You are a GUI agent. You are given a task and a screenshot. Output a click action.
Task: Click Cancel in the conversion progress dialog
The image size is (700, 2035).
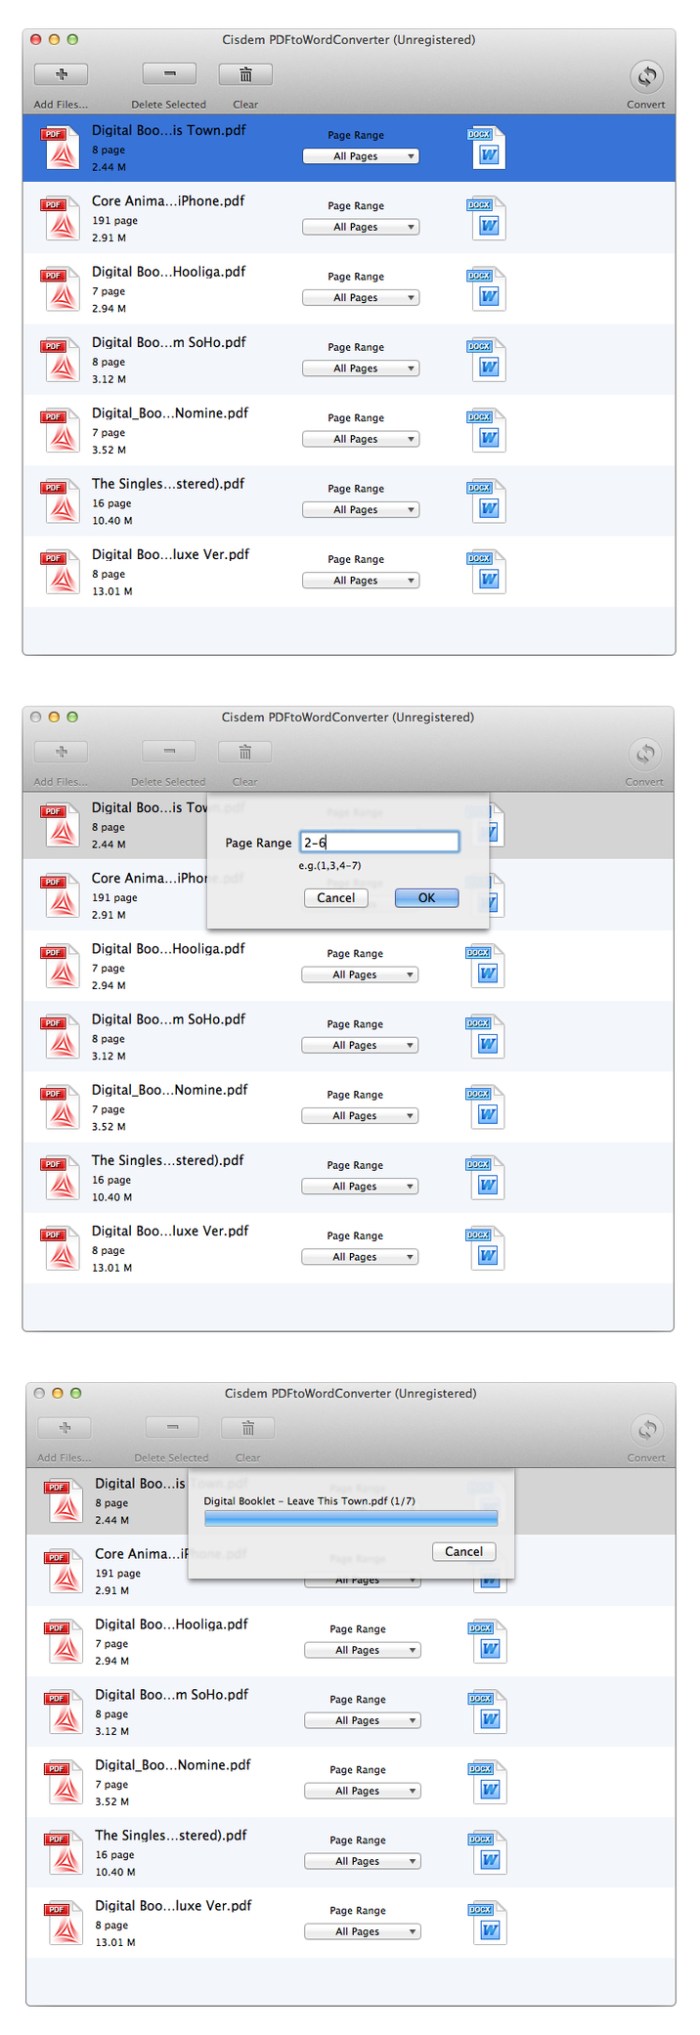[x=464, y=1552]
